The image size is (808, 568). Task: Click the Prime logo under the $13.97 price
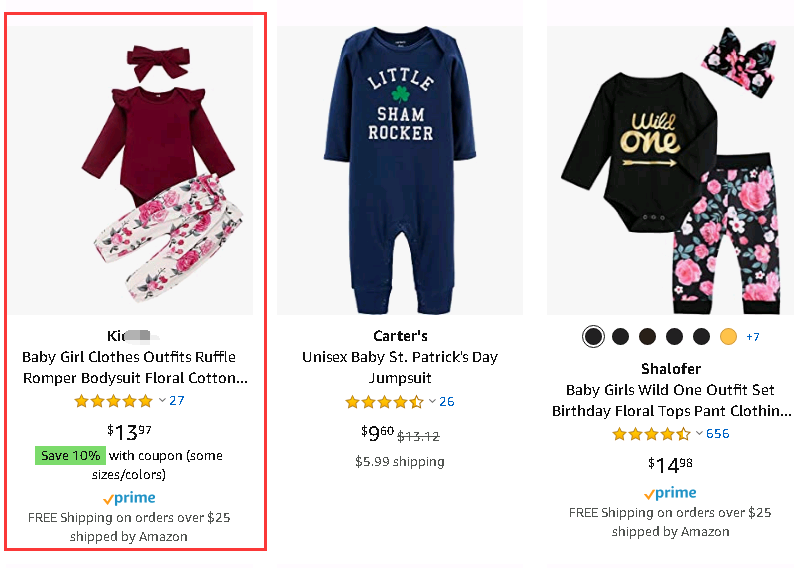pos(129,498)
